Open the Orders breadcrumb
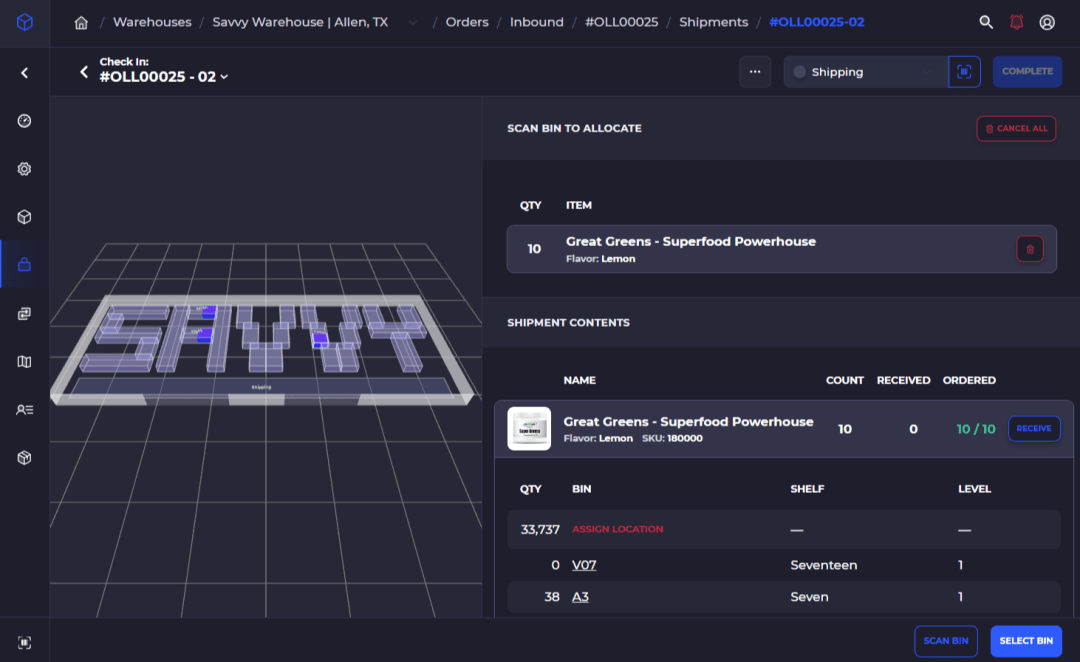 [467, 22]
